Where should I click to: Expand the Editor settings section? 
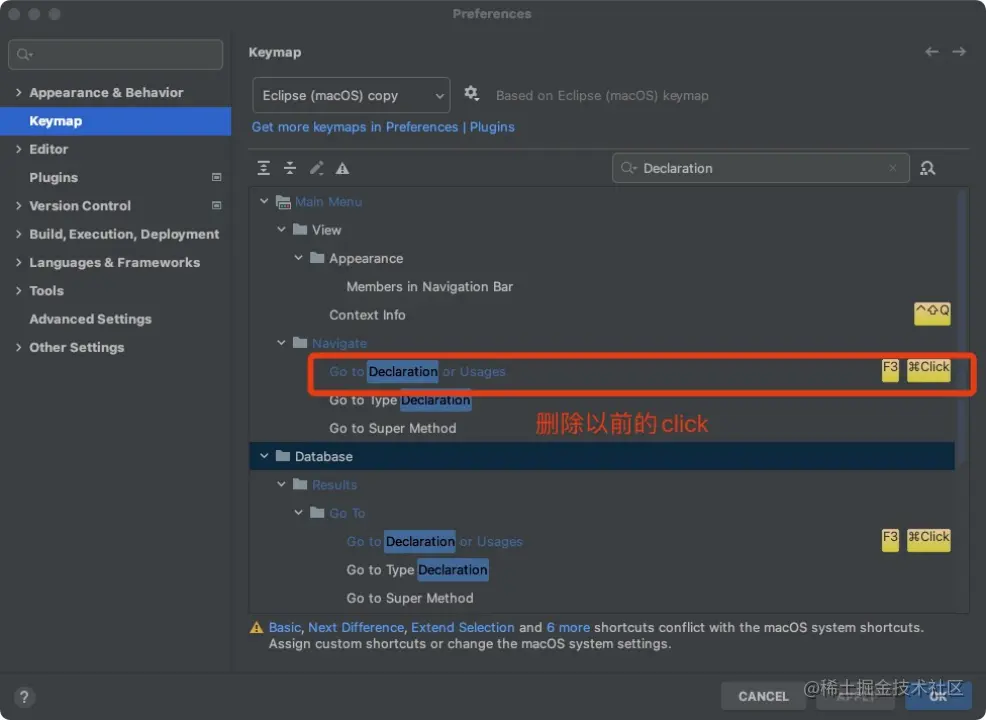18,149
